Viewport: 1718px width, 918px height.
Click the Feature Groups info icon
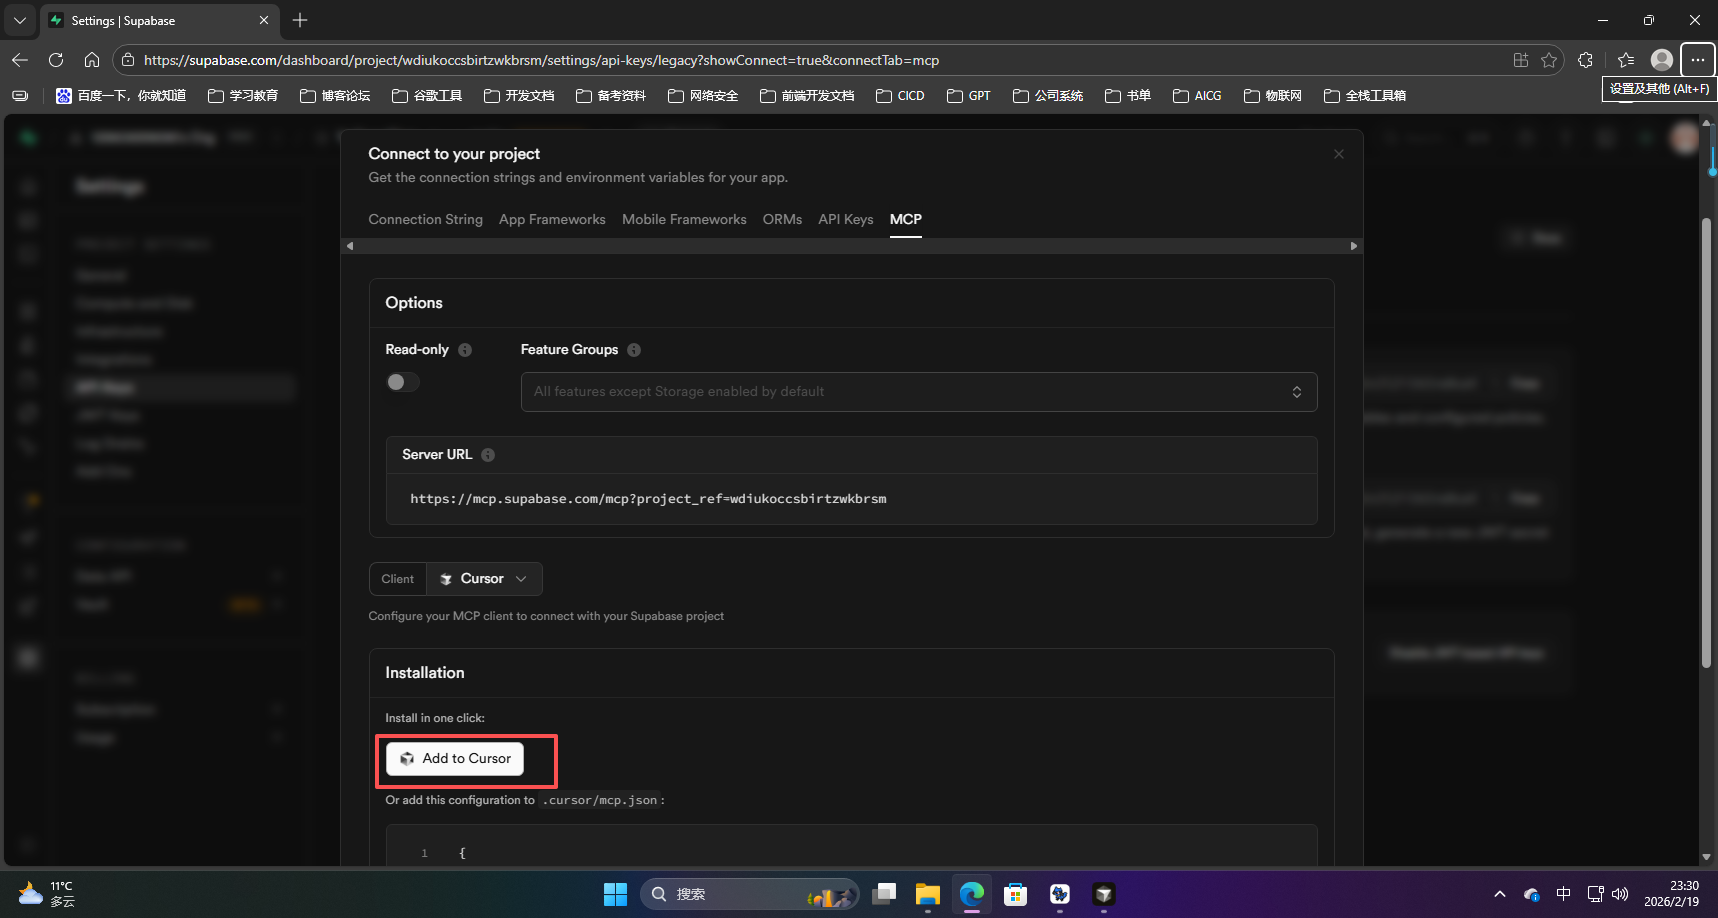click(x=634, y=350)
